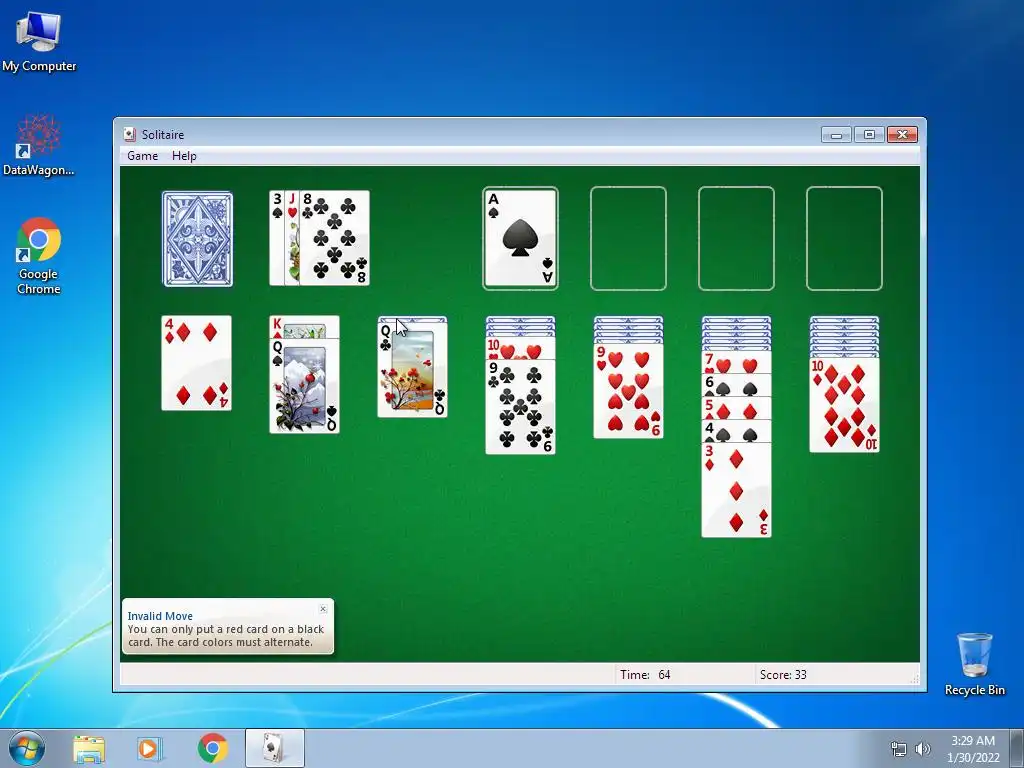1024x768 pixels.
Task: Open the DataWagon desktop shortcut
Action: [x=39, y=145]
